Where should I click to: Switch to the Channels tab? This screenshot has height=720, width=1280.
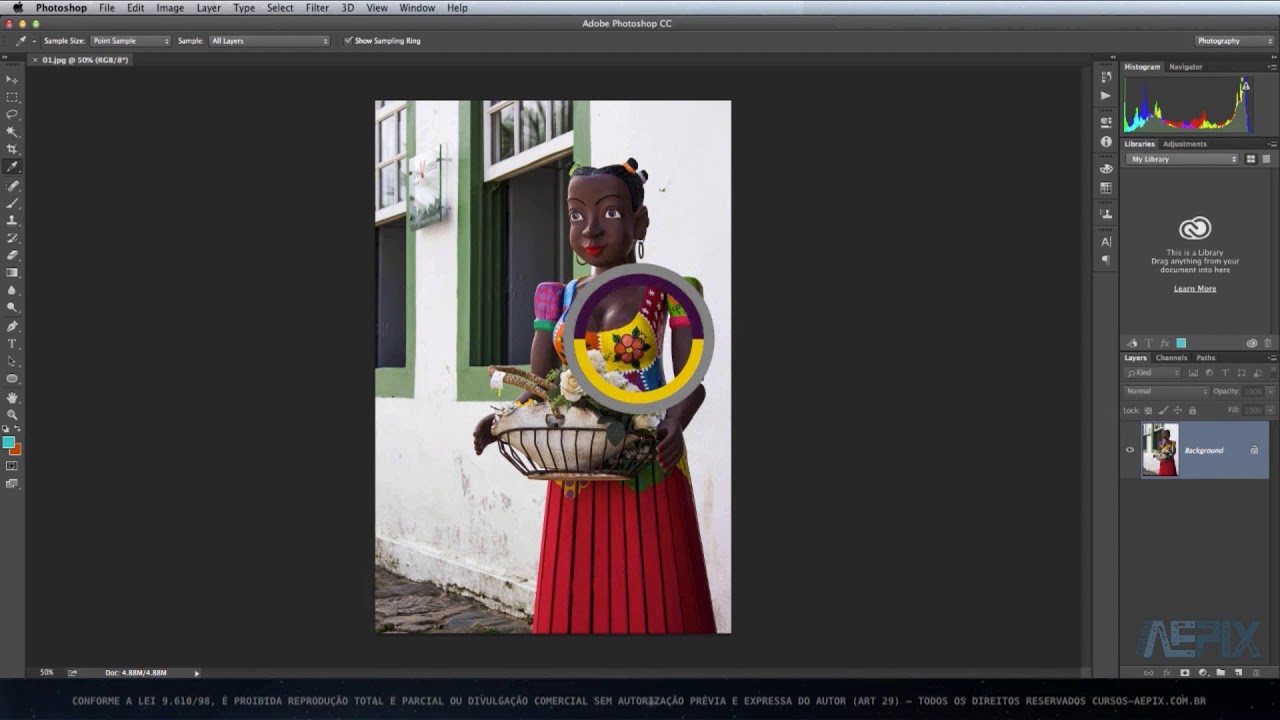pyautogui.click(x=1171, y=357)
